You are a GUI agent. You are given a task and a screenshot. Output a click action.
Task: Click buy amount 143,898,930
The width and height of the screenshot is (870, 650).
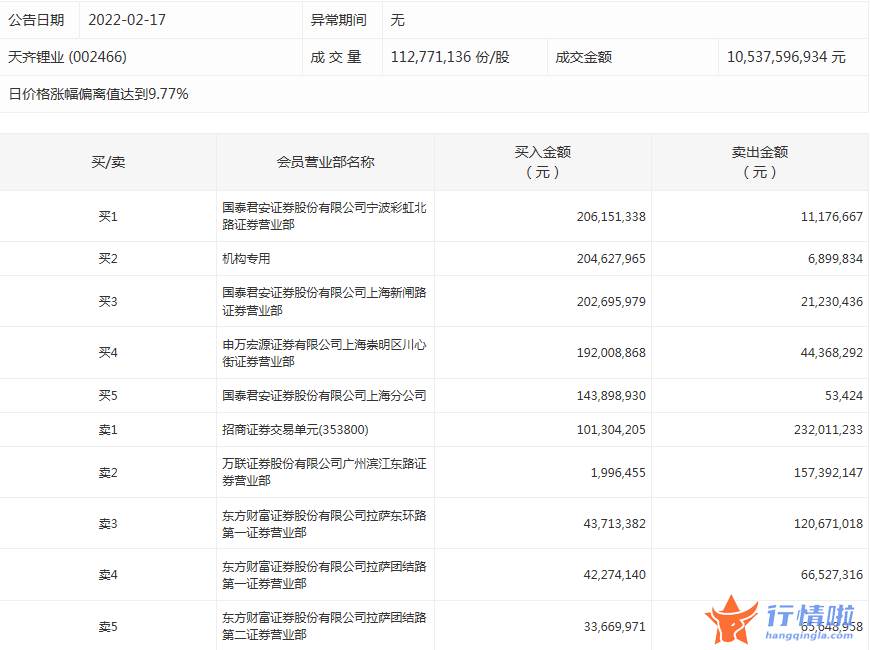611,396
